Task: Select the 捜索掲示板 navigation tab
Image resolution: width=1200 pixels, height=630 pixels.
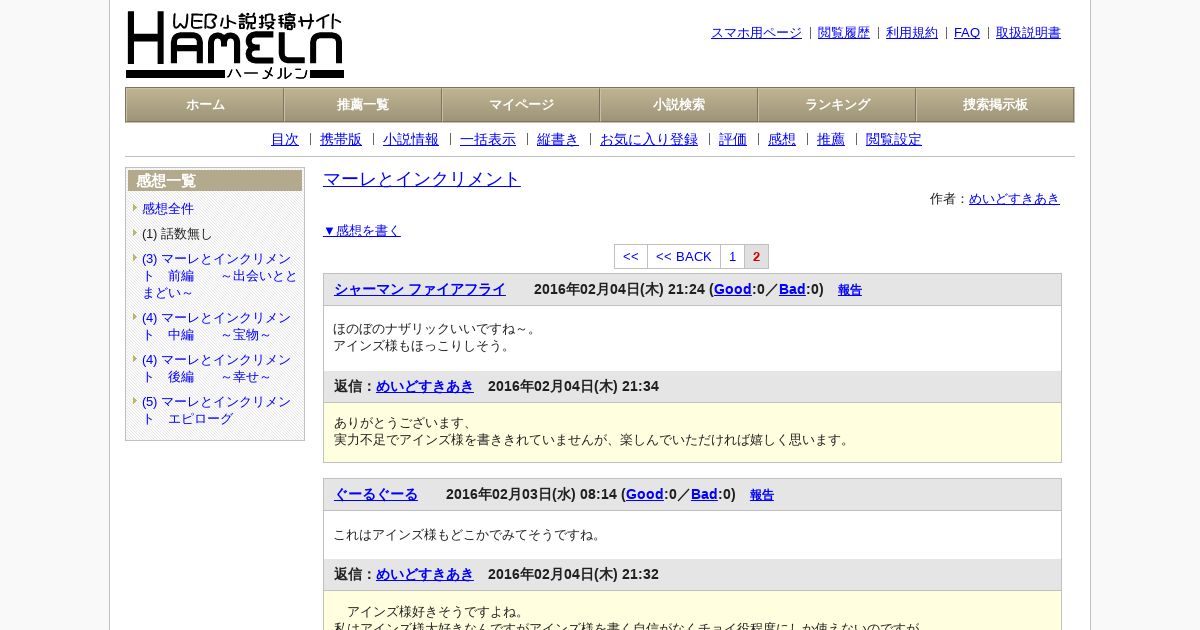Action: (995, 105)
